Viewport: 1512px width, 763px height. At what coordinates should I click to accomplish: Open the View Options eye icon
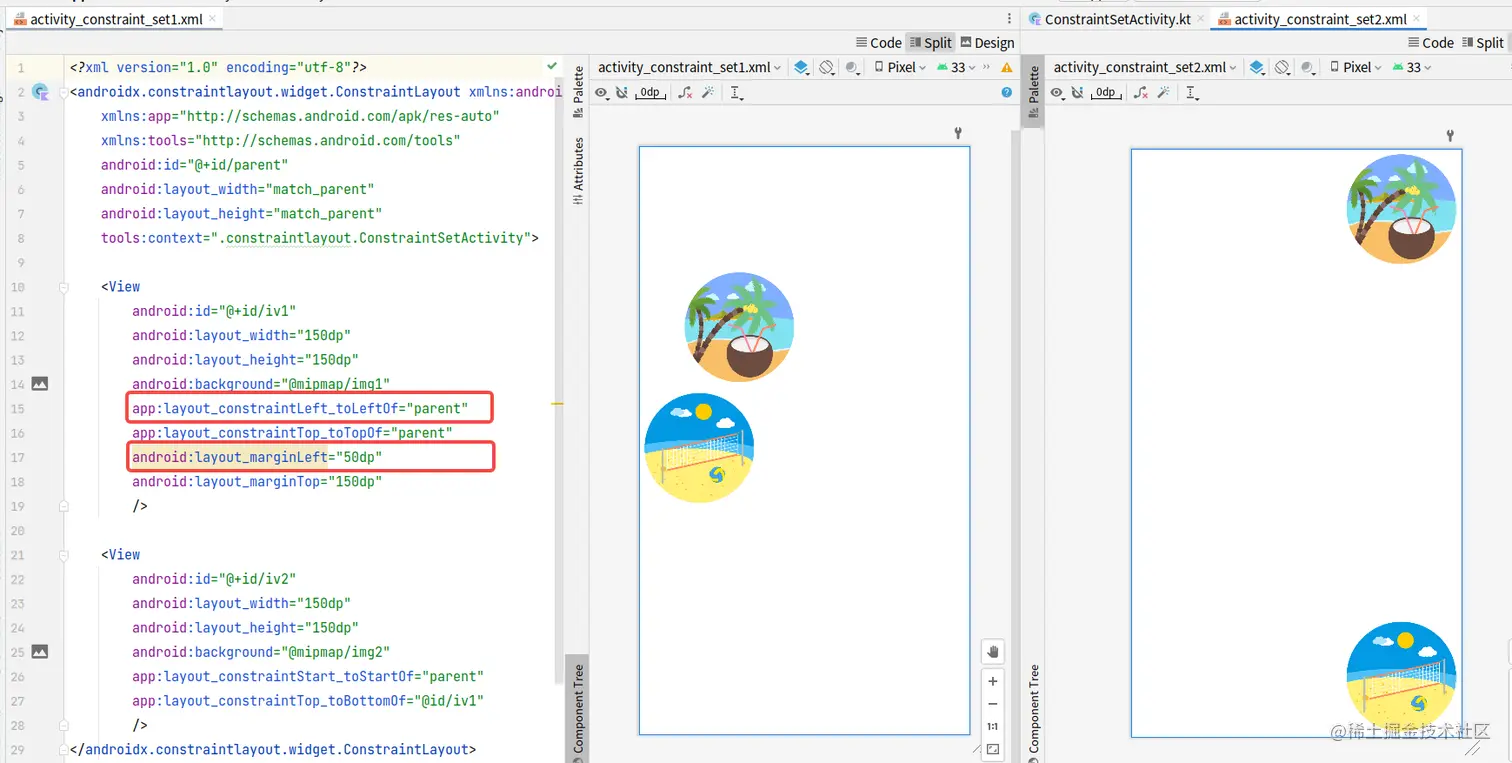pyautogui.click(x=602, y=92)
